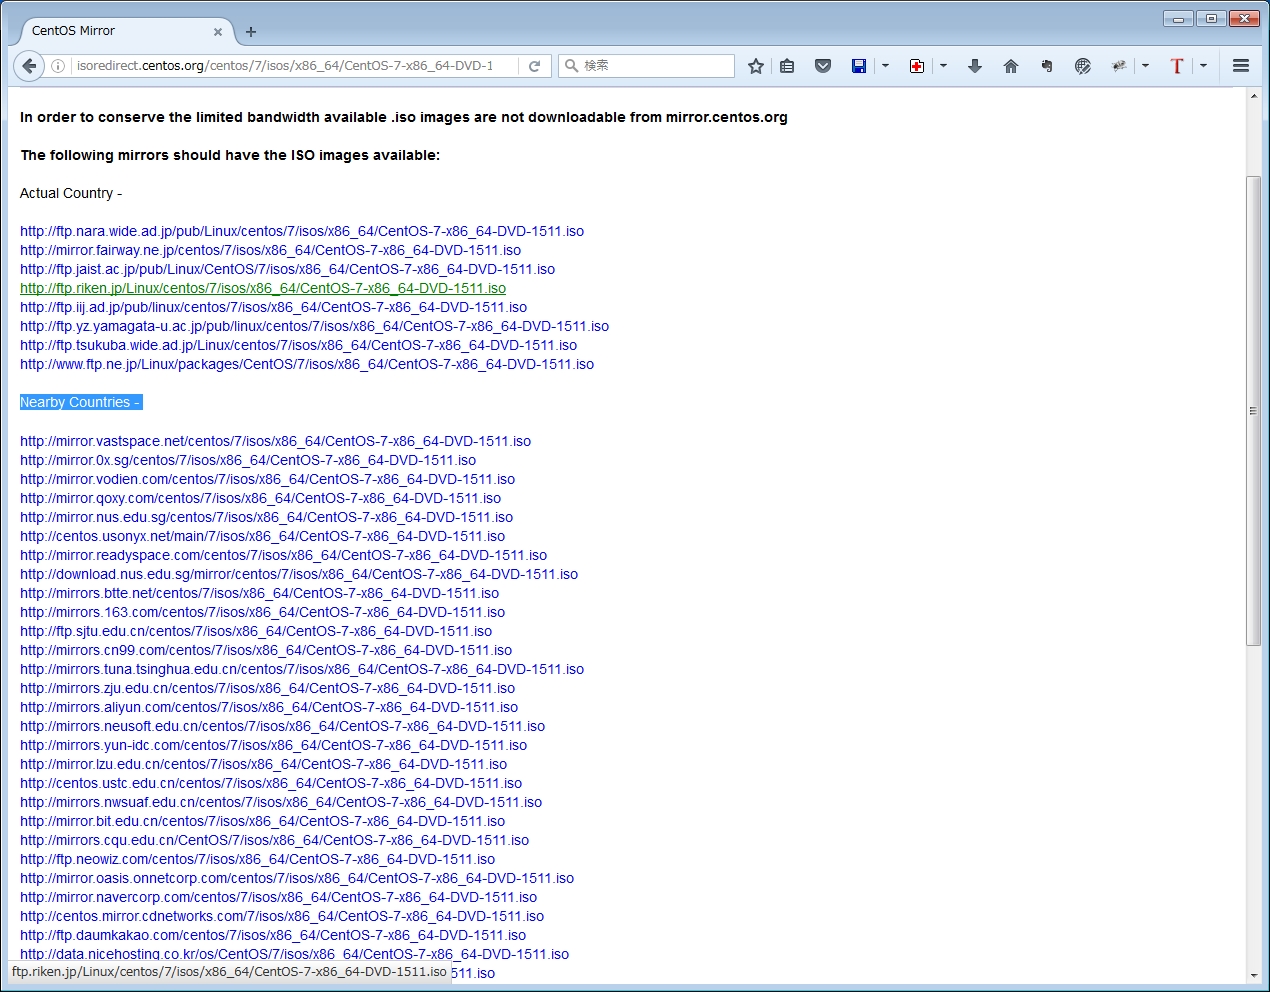The width and height of the screenshot is (1270, 992).
Task: Open the hamburger menu
Action: [1241, 66]
